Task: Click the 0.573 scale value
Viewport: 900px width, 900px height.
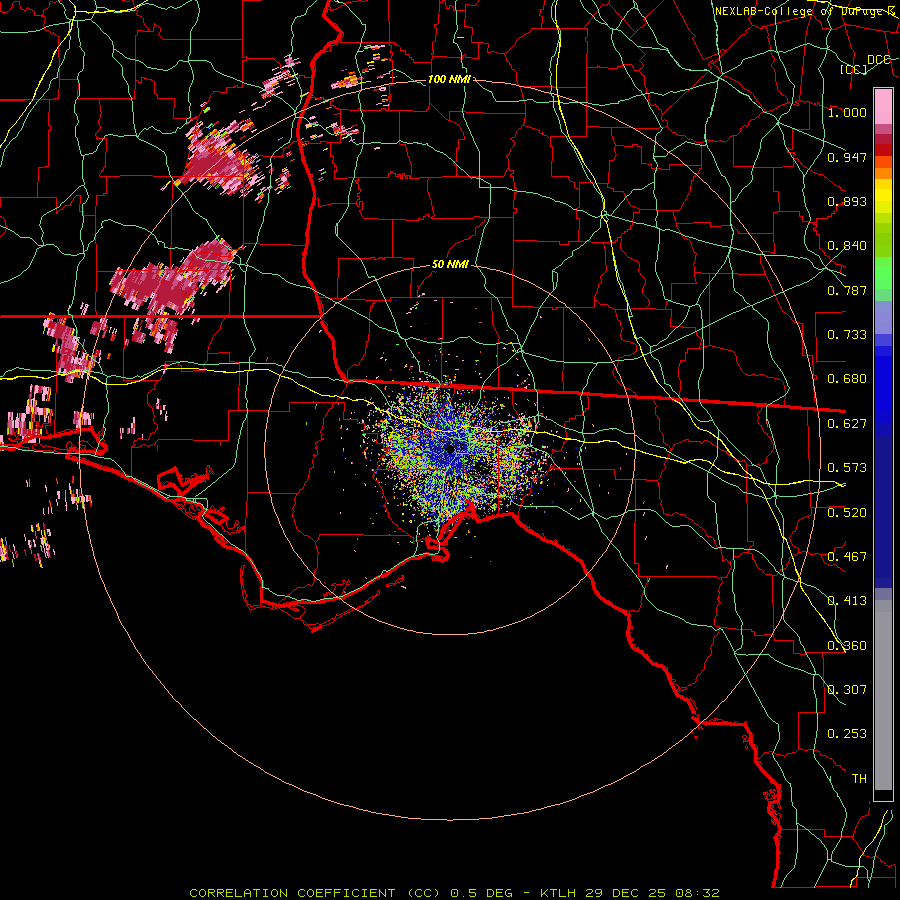Action: click(x=847, y=468)
